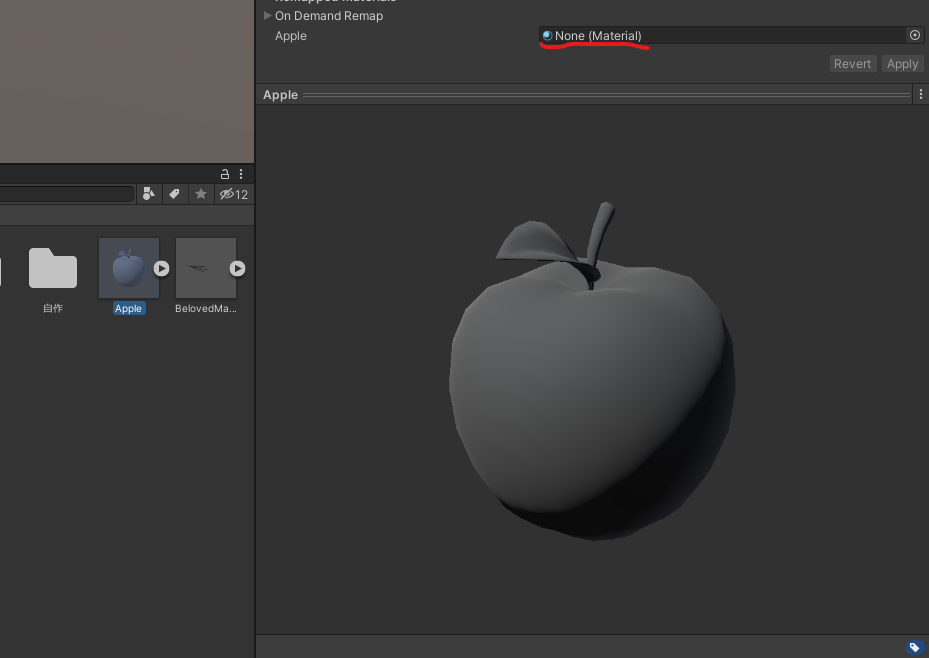
Task: Open the Search by Type filter
Action: tap(149, 194)
